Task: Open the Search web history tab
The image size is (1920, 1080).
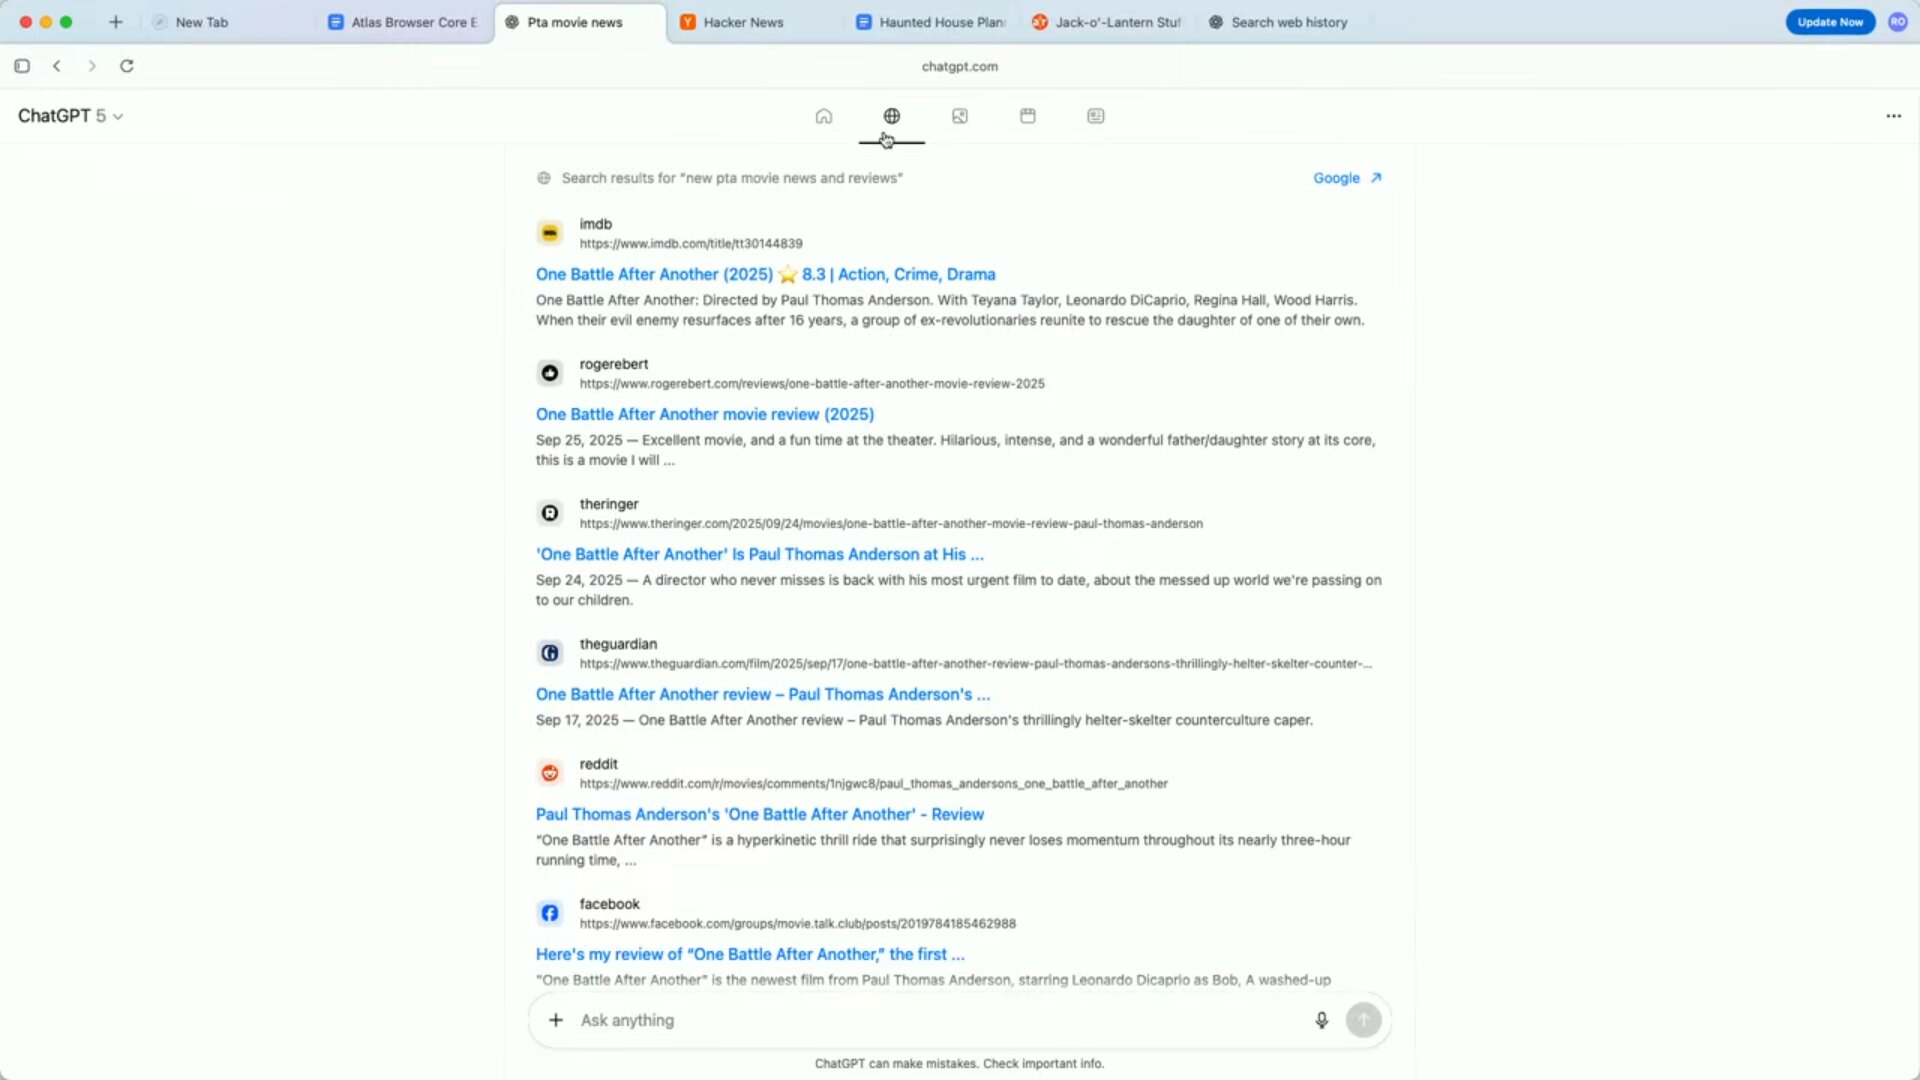Action: point(1288,22)
